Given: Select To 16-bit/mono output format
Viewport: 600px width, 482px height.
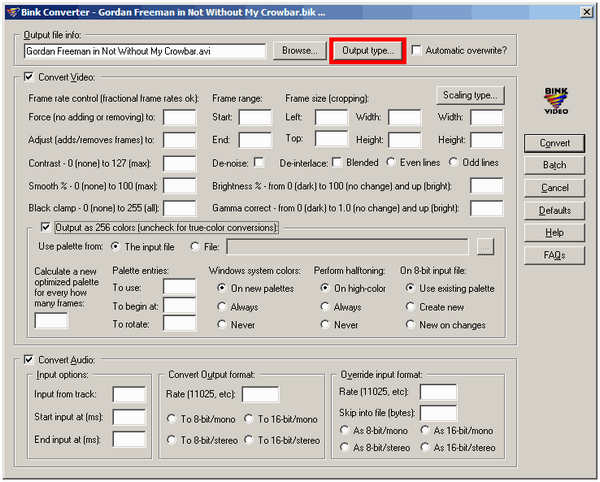Looking at the screenshot, I should tap(249, 419).
